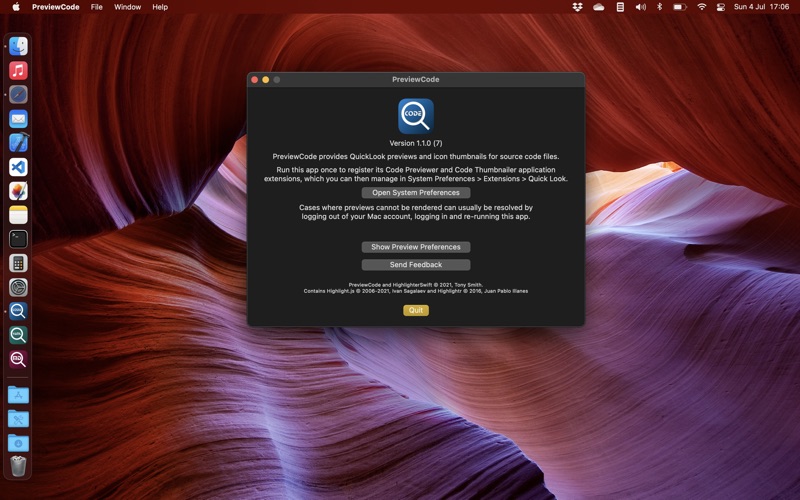
Task: Minimize the PreviewCode window
Action: pos(265,80)
